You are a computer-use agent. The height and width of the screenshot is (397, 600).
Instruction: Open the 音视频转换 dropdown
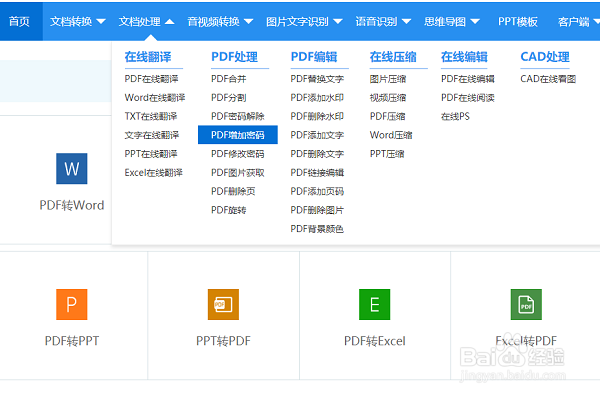tap(220, 21)
